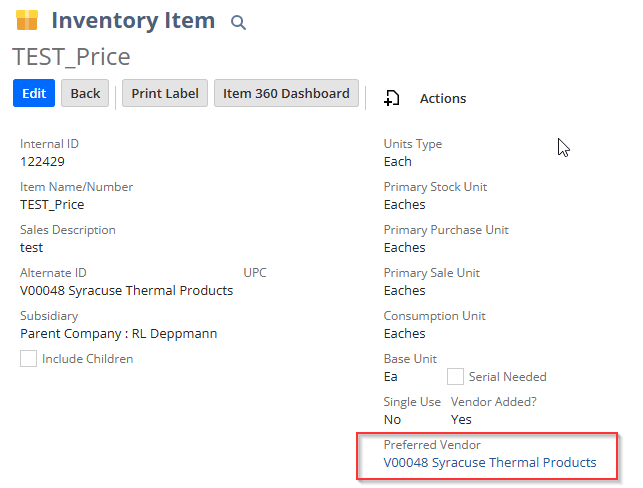Click the Print Label button
Screen dimensions: 643x488
pyautogui.click(x=165, y=93)
